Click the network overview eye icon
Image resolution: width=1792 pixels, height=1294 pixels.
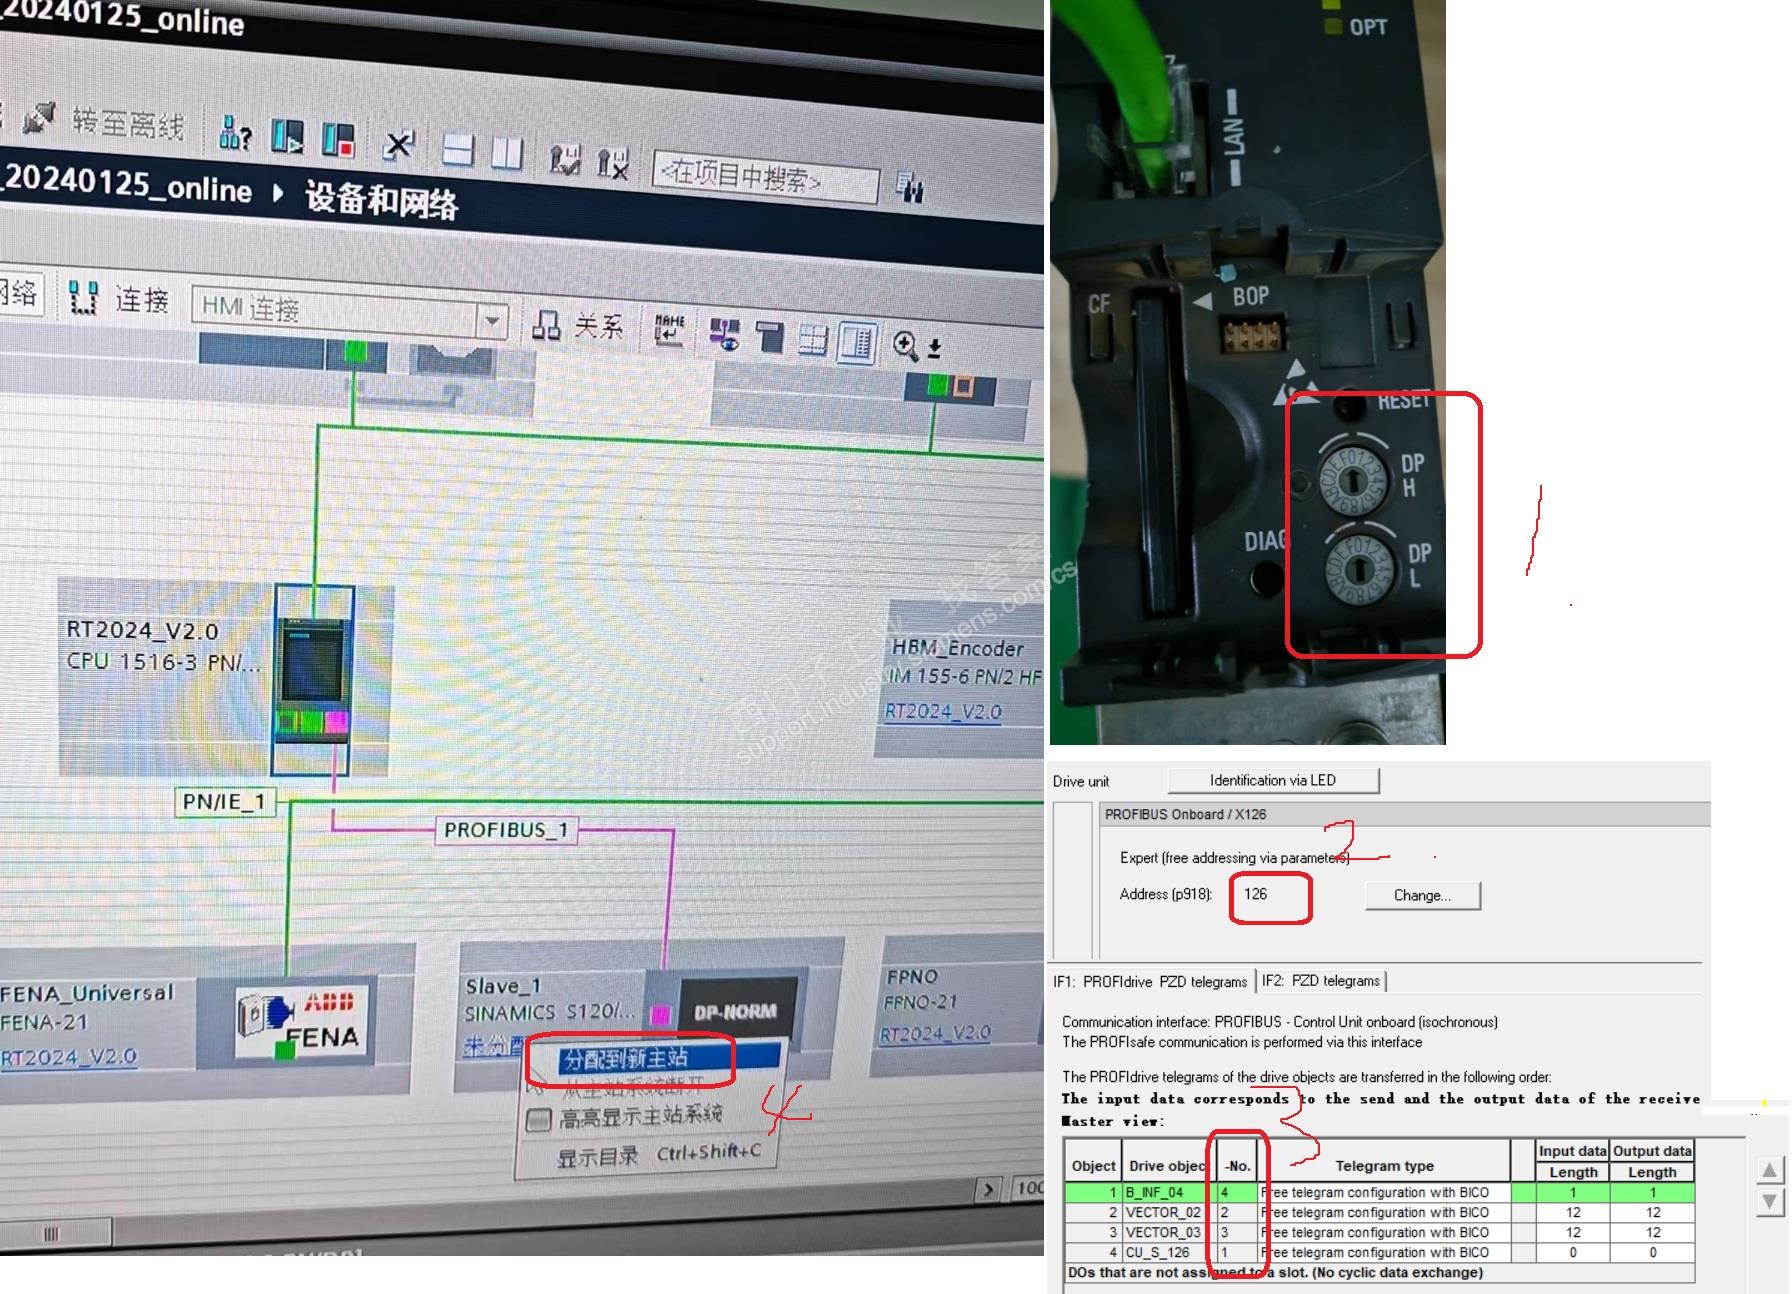(724, 335)
